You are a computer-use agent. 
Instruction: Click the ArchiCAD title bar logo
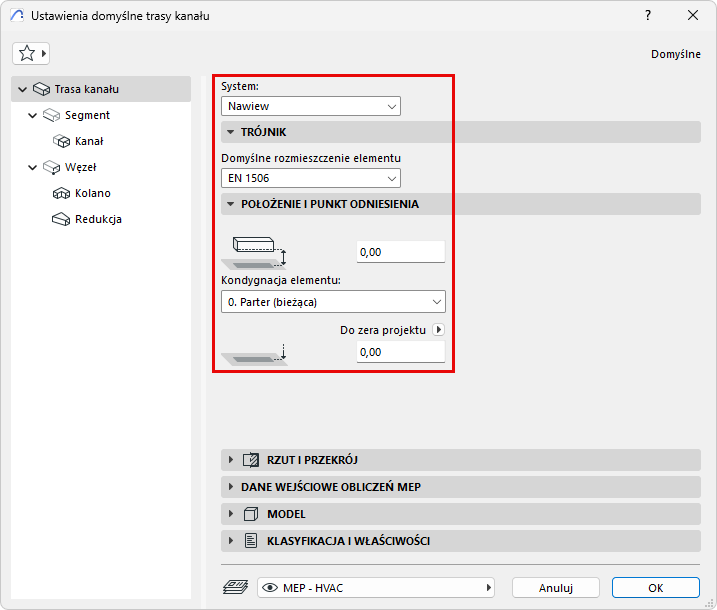17,16
